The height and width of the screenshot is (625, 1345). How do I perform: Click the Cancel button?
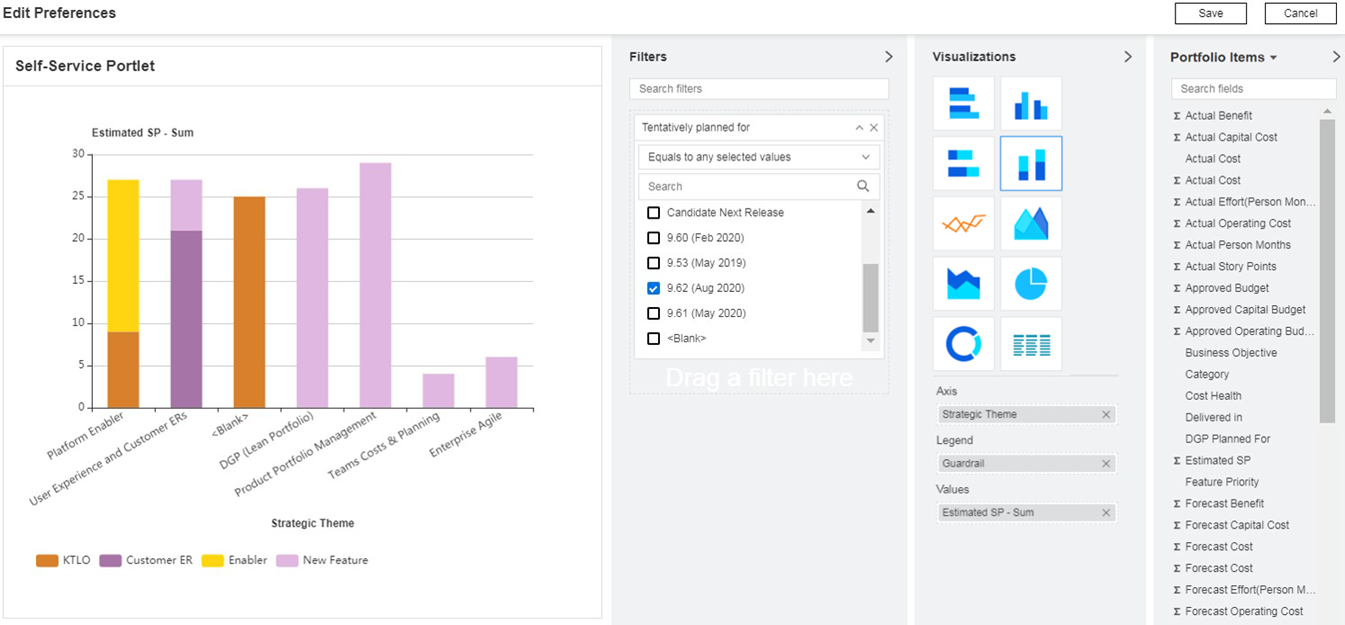(x=1300, y=13)
